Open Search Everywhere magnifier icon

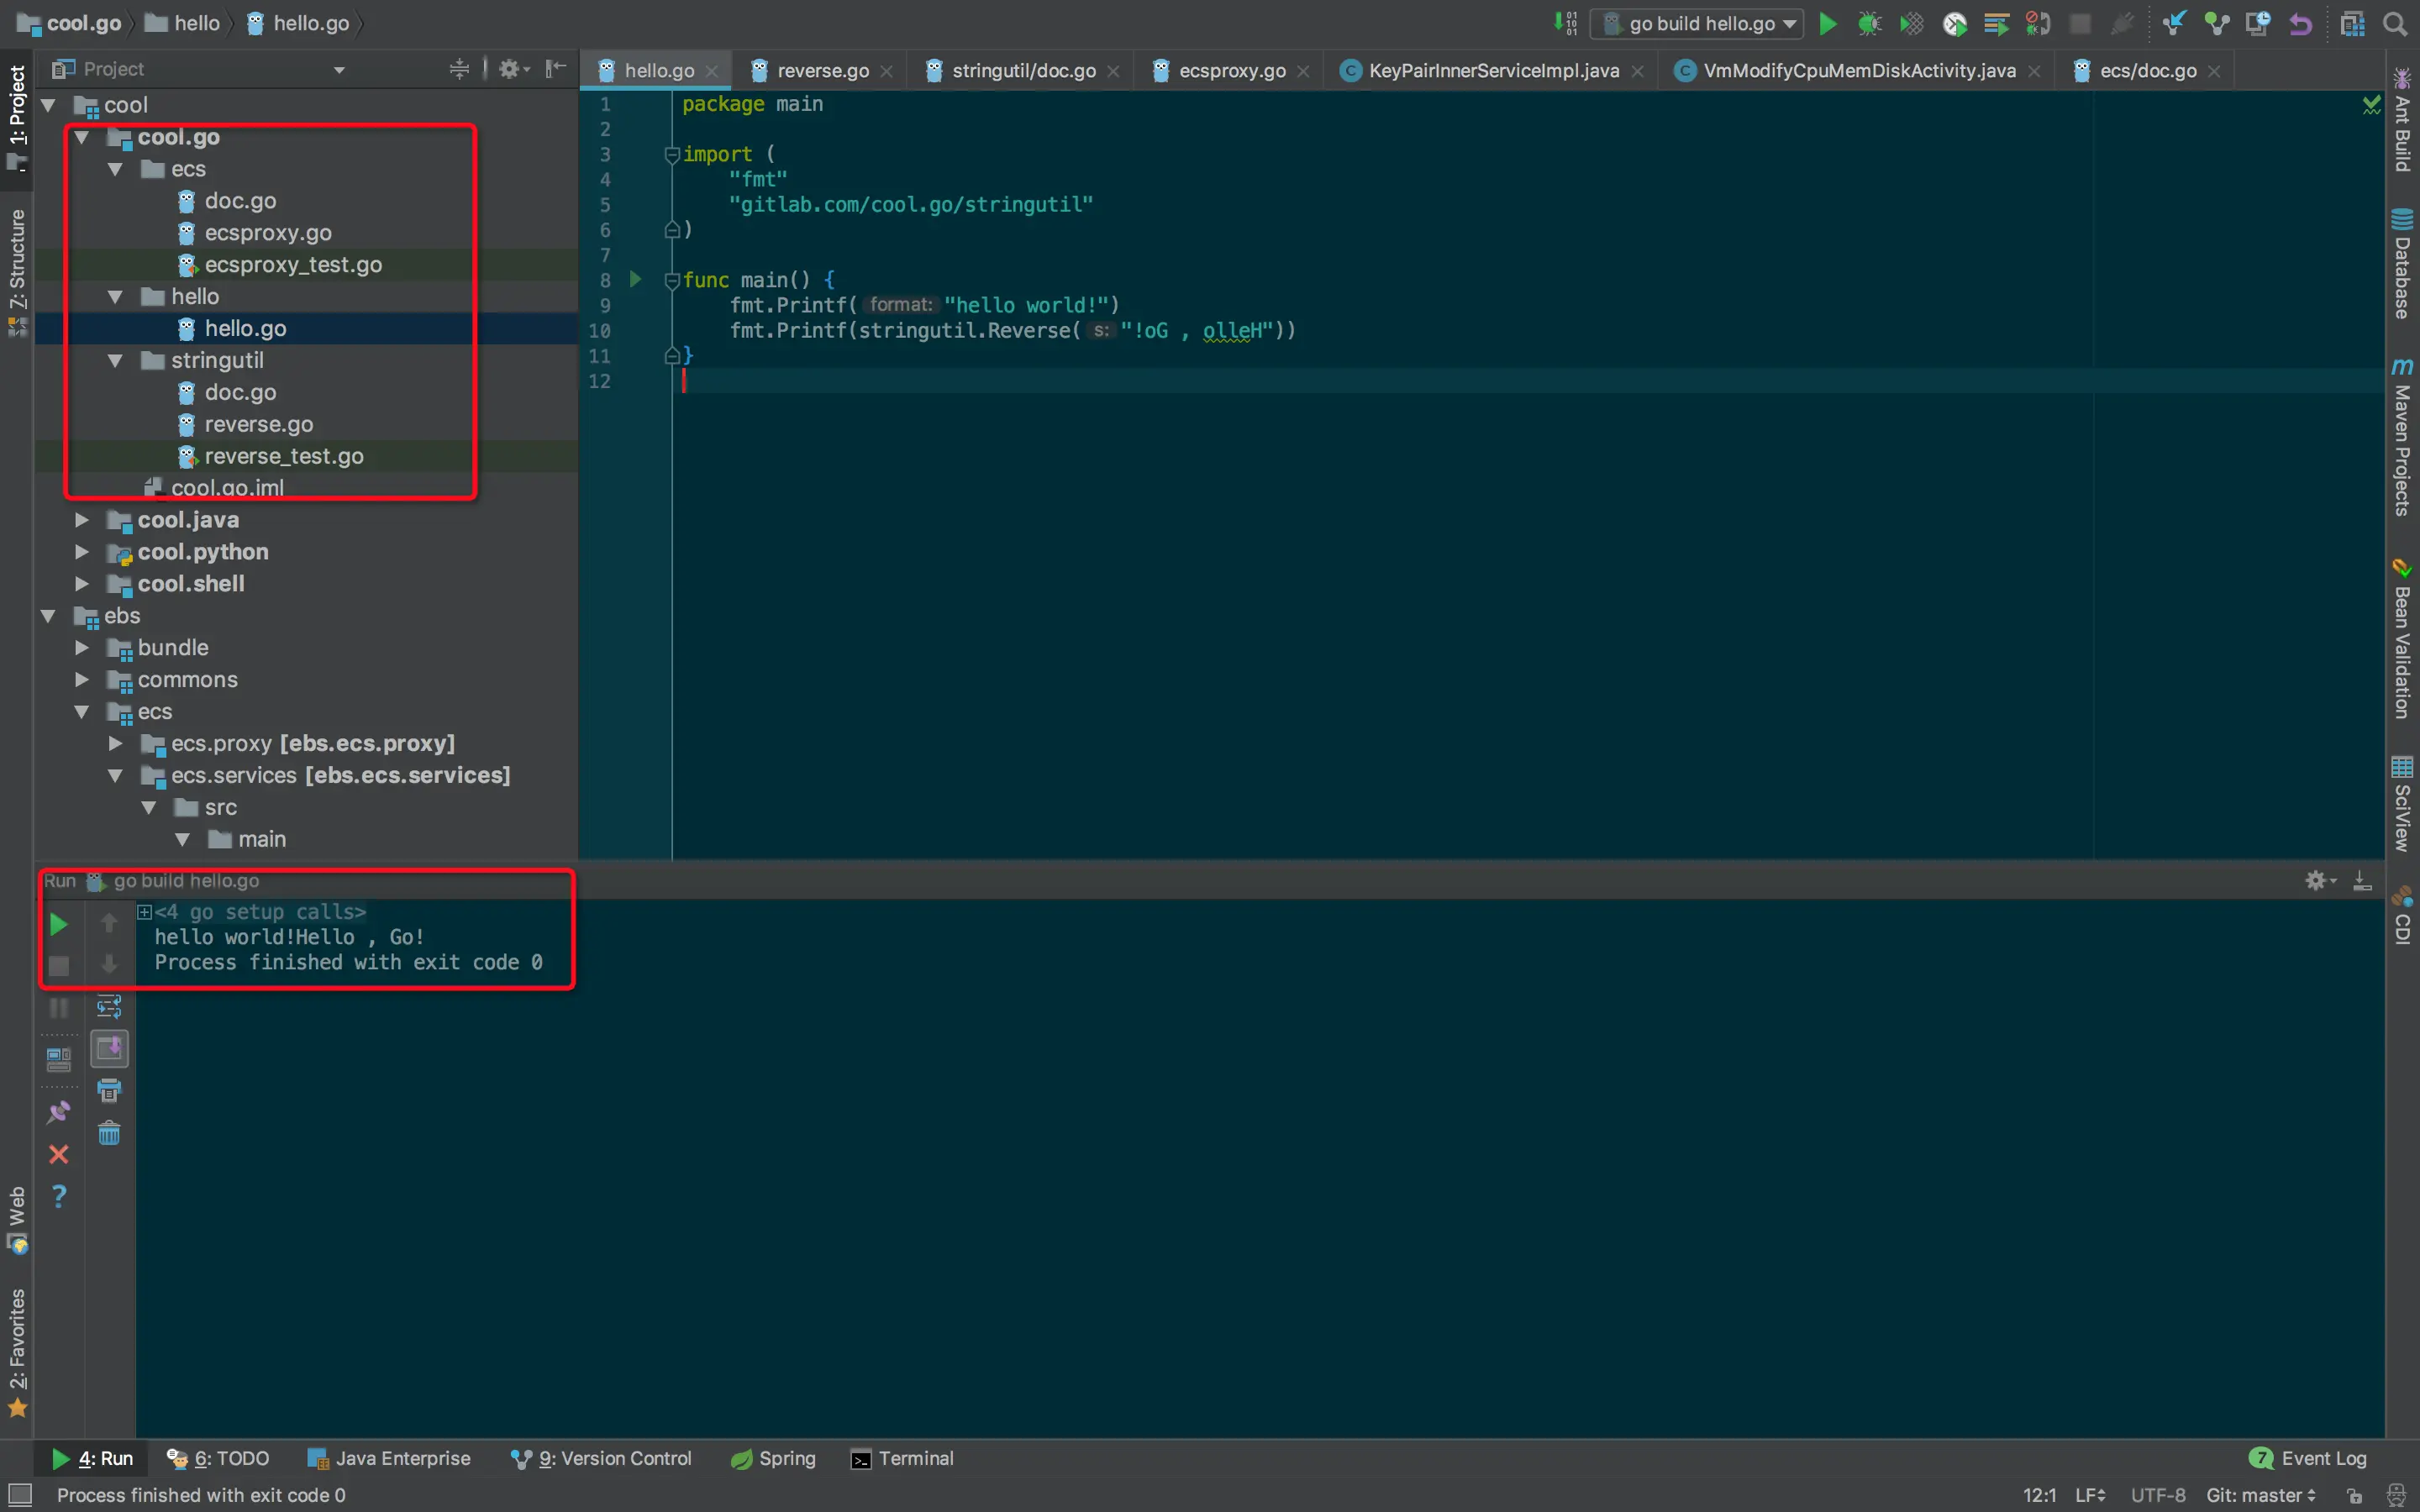(2395, 23)
